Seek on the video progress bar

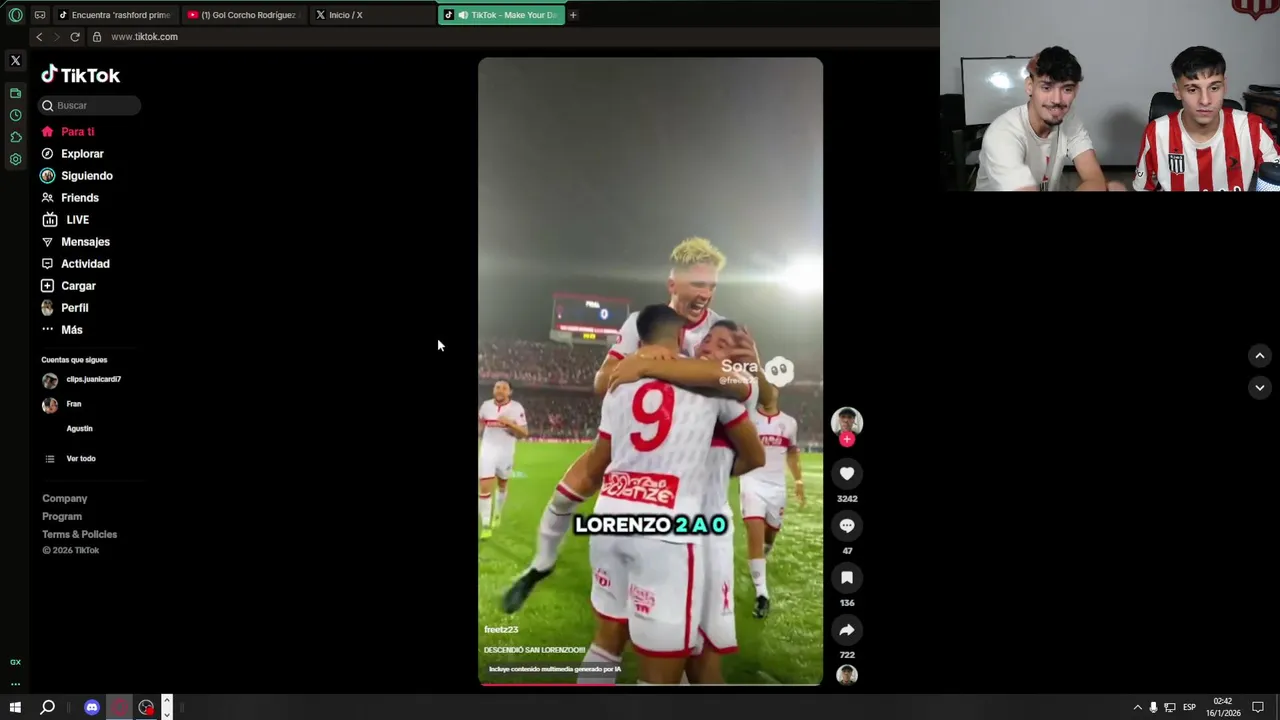coord(650,684)
